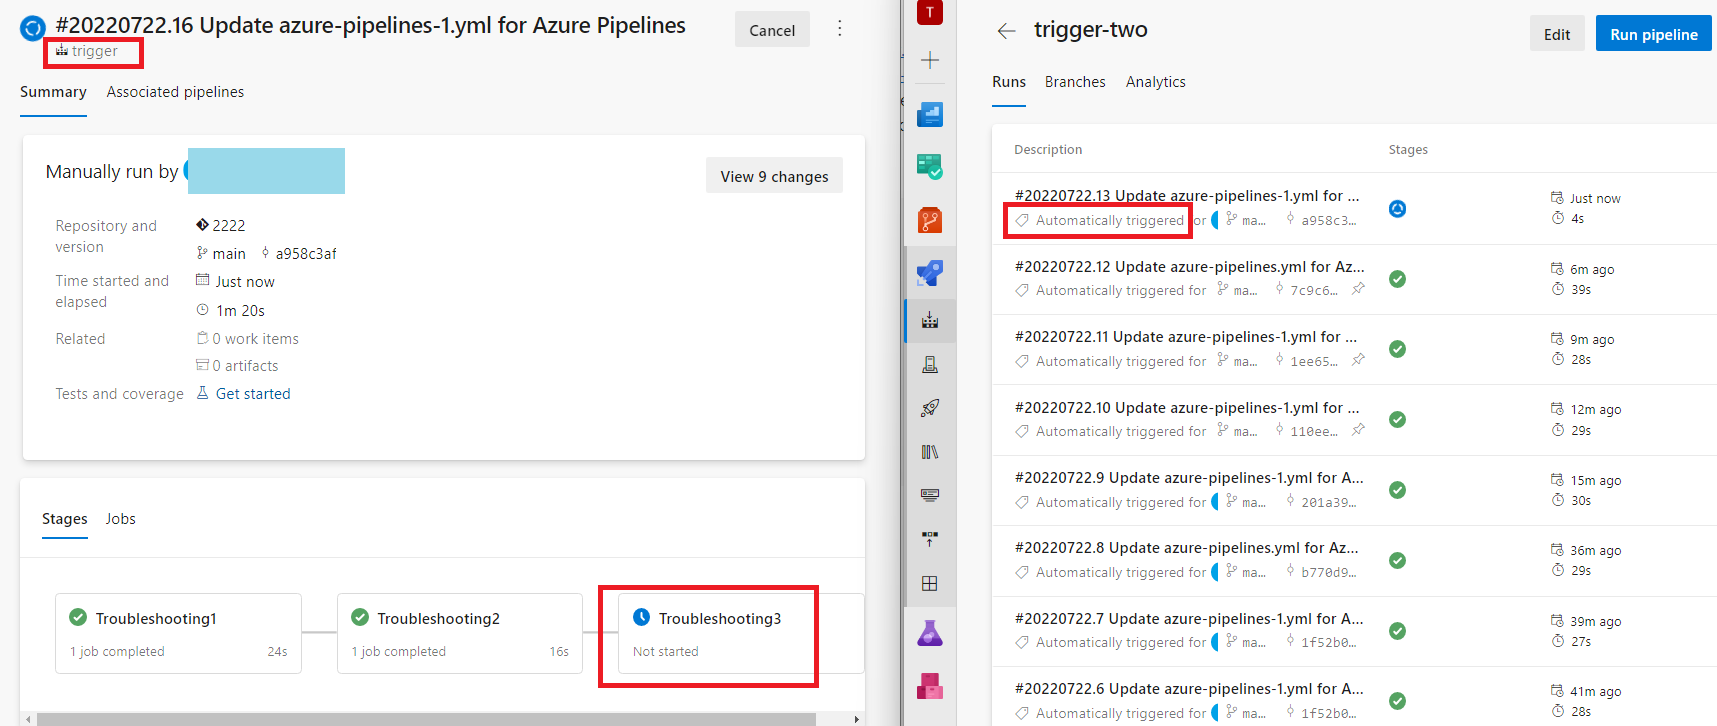The height and width of the screenshot is (726, 1717).
Task: Open the Runs tab in trigger-two
Action: click(x=1009, y=82)
